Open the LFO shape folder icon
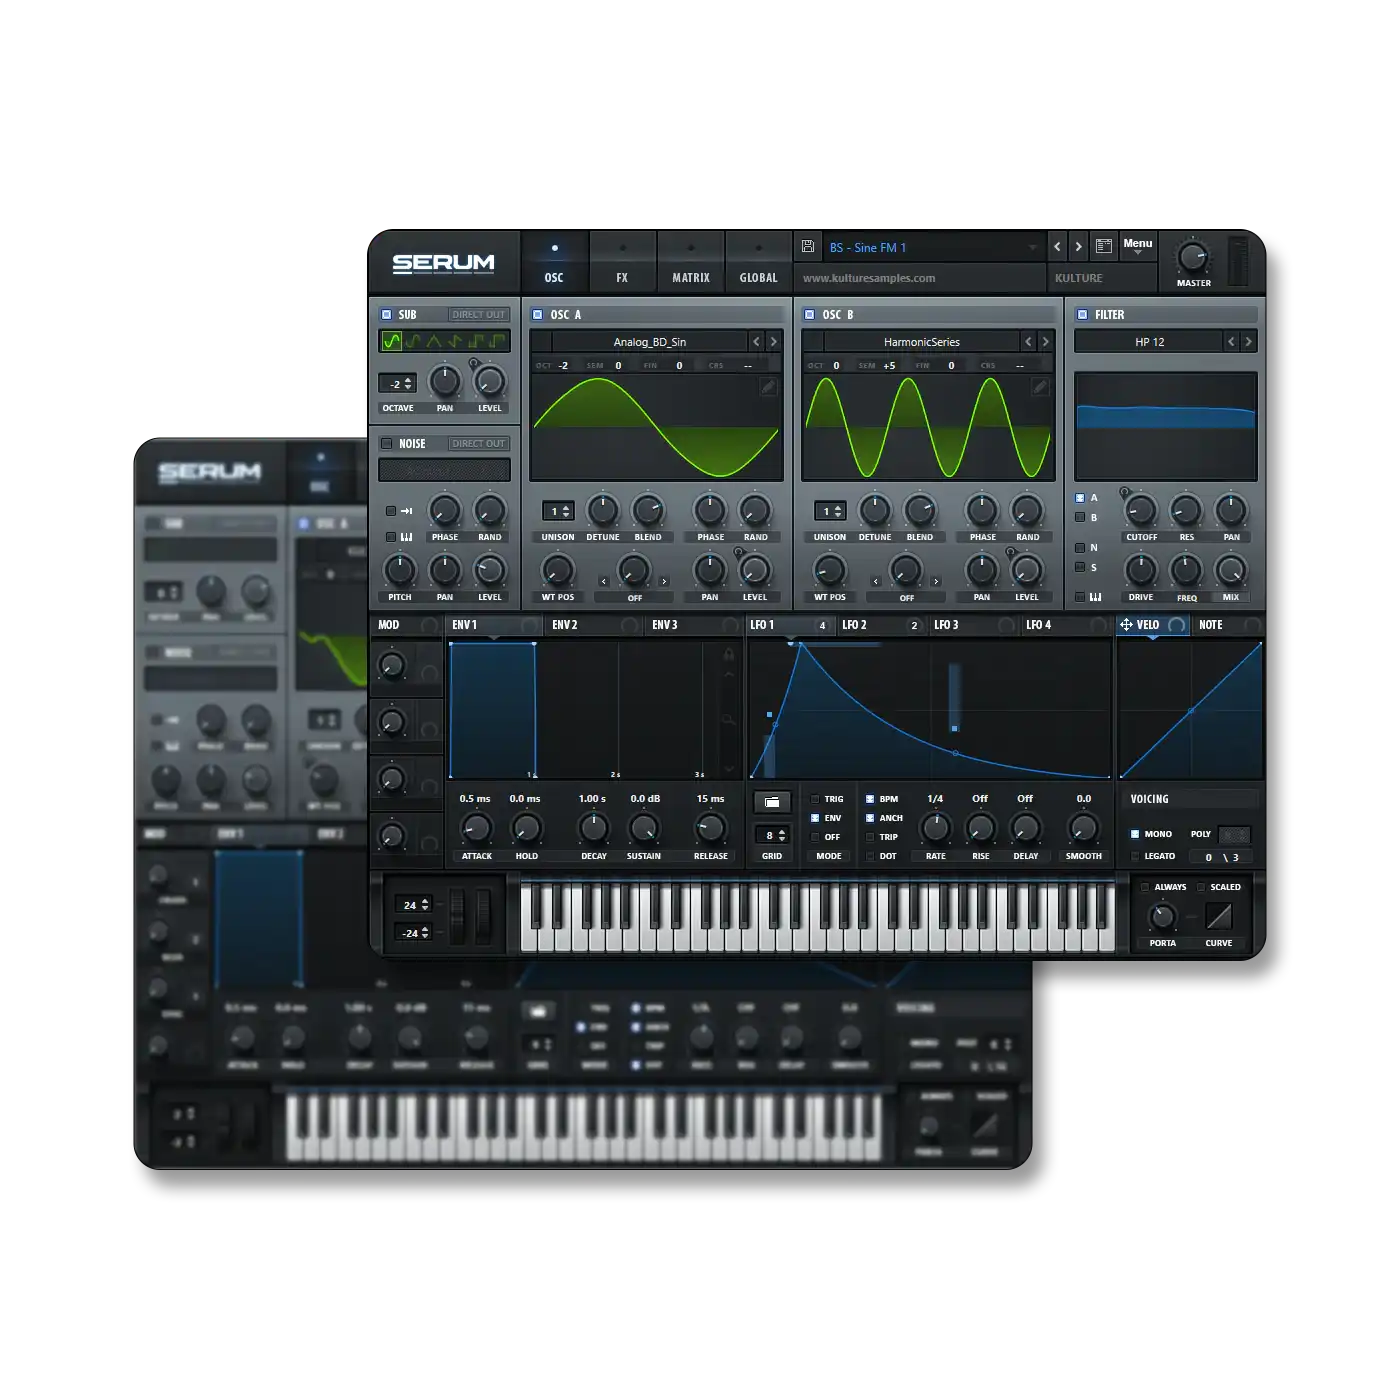The image size is (1400, 1400). pos(772,802)
